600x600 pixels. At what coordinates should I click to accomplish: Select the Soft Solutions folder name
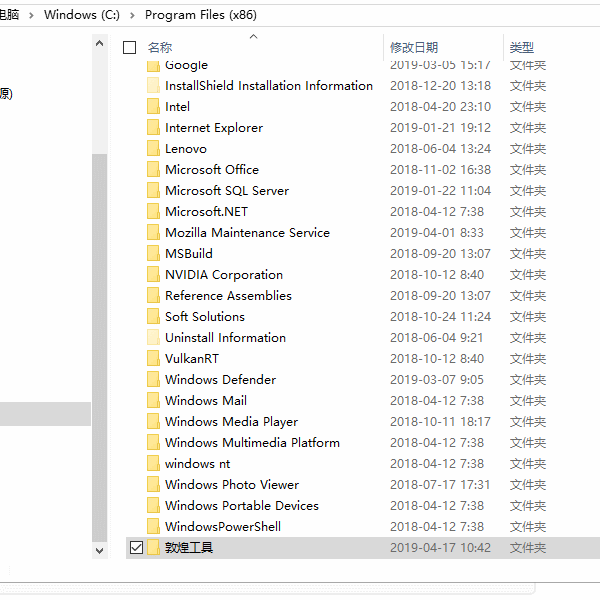point(205,317)
